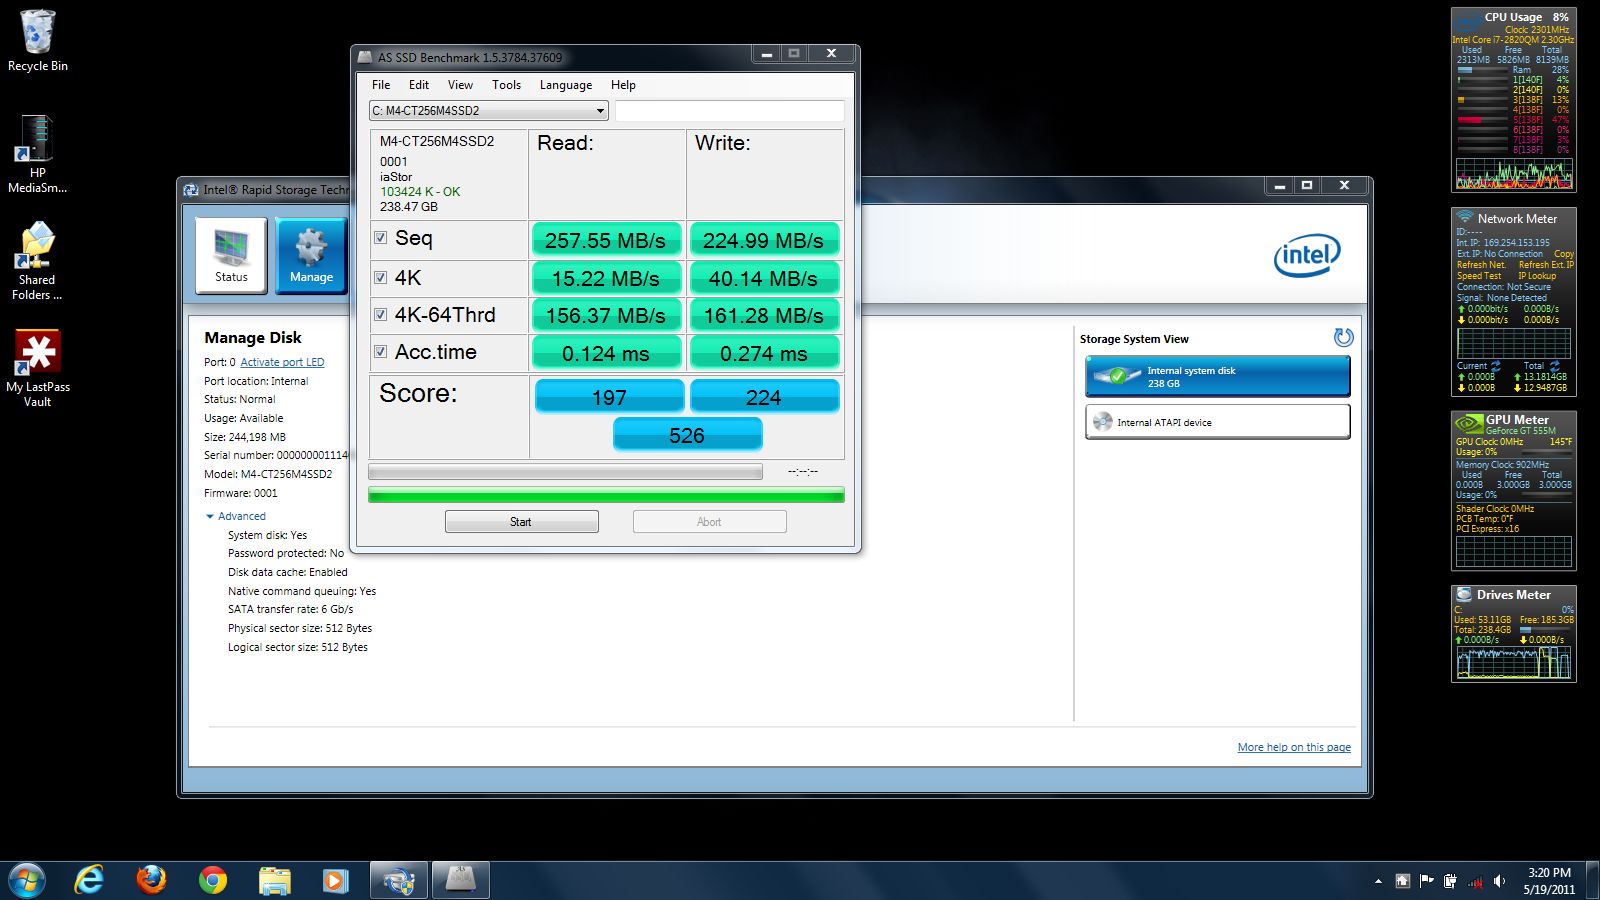
Task: Click the volume speaker tray icon
Action: [x=1499, y=881]
